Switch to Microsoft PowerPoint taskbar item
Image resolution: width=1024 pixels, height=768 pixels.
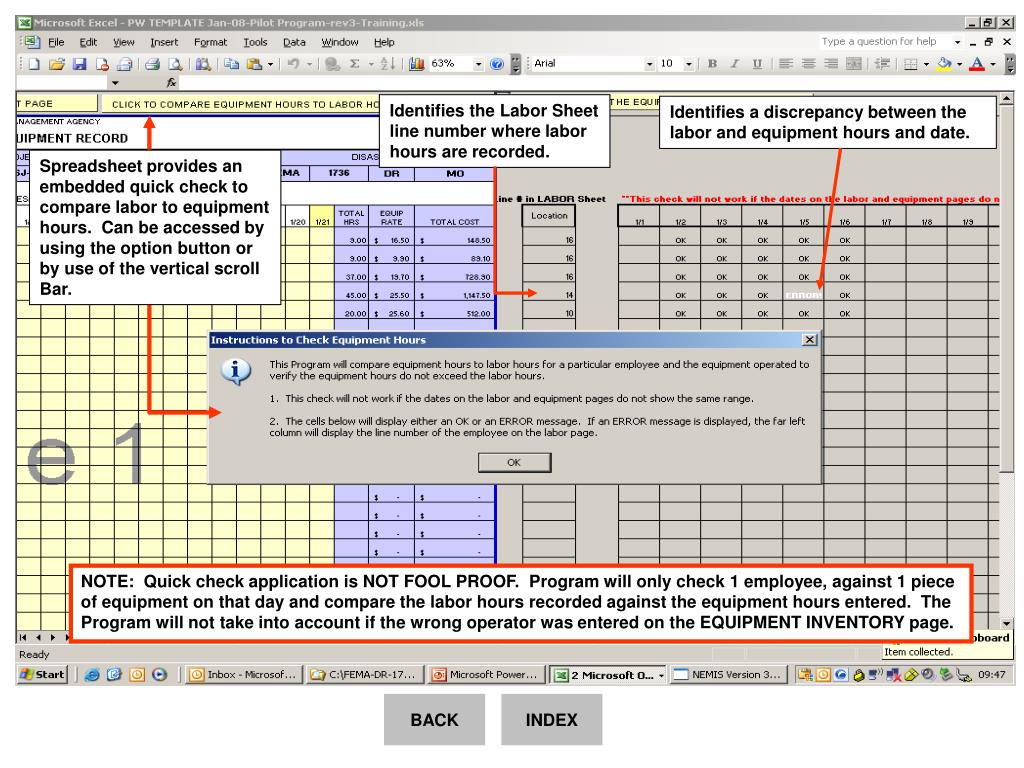[486, 675]
